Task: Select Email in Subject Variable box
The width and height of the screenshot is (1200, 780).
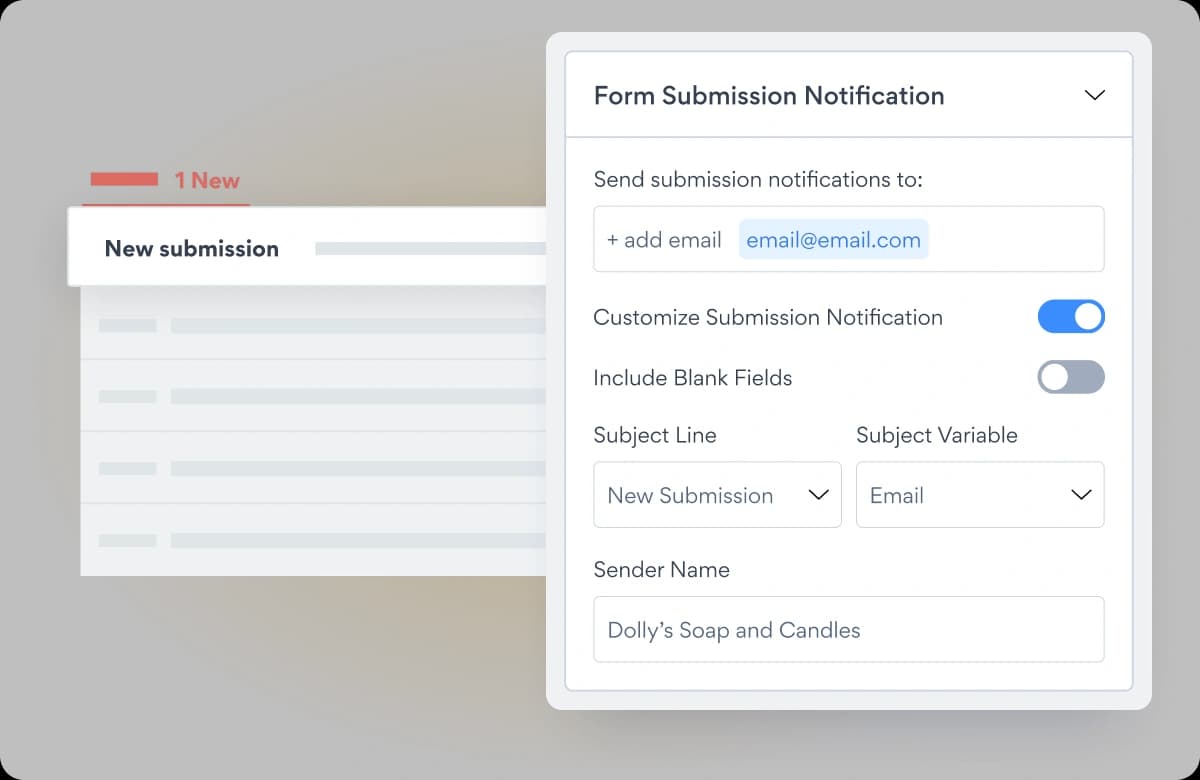Action: click(897, 495)
